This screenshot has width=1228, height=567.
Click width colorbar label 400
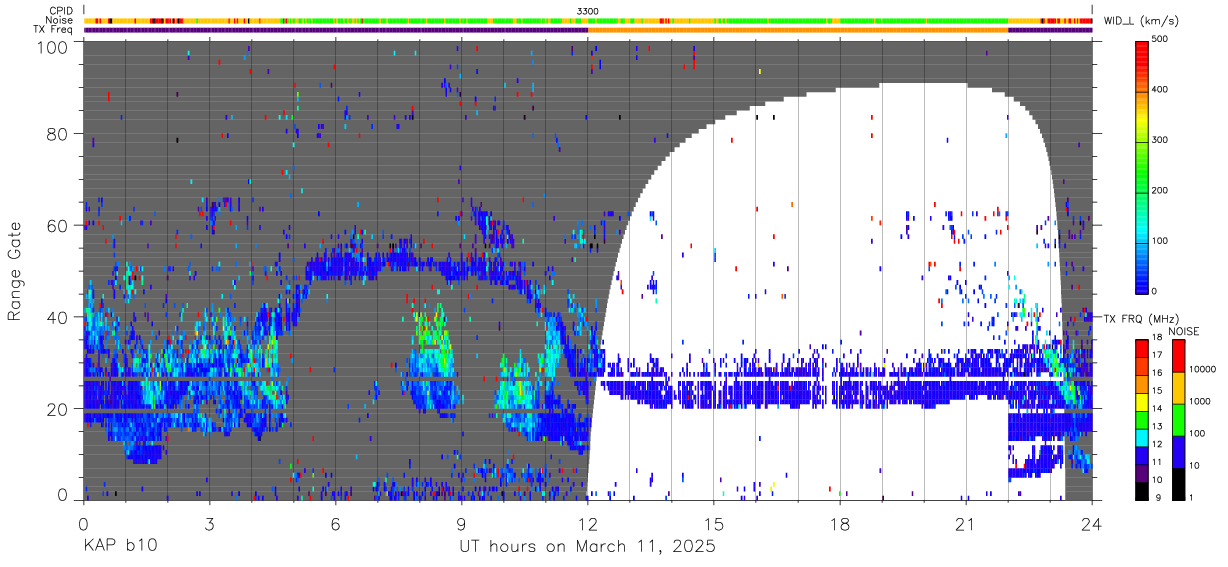pos(1159,90)
